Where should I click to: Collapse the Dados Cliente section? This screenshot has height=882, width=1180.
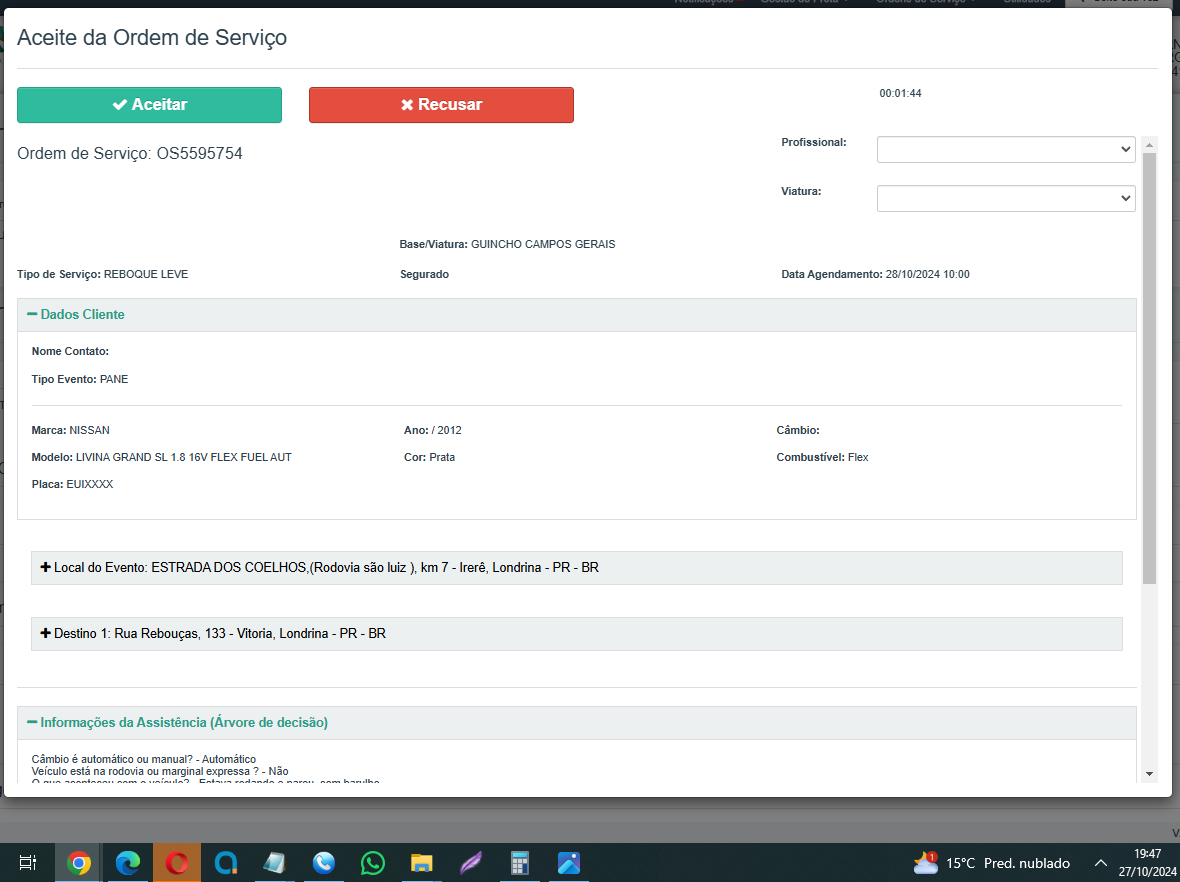pyautogui.click(x=76, y=315)
